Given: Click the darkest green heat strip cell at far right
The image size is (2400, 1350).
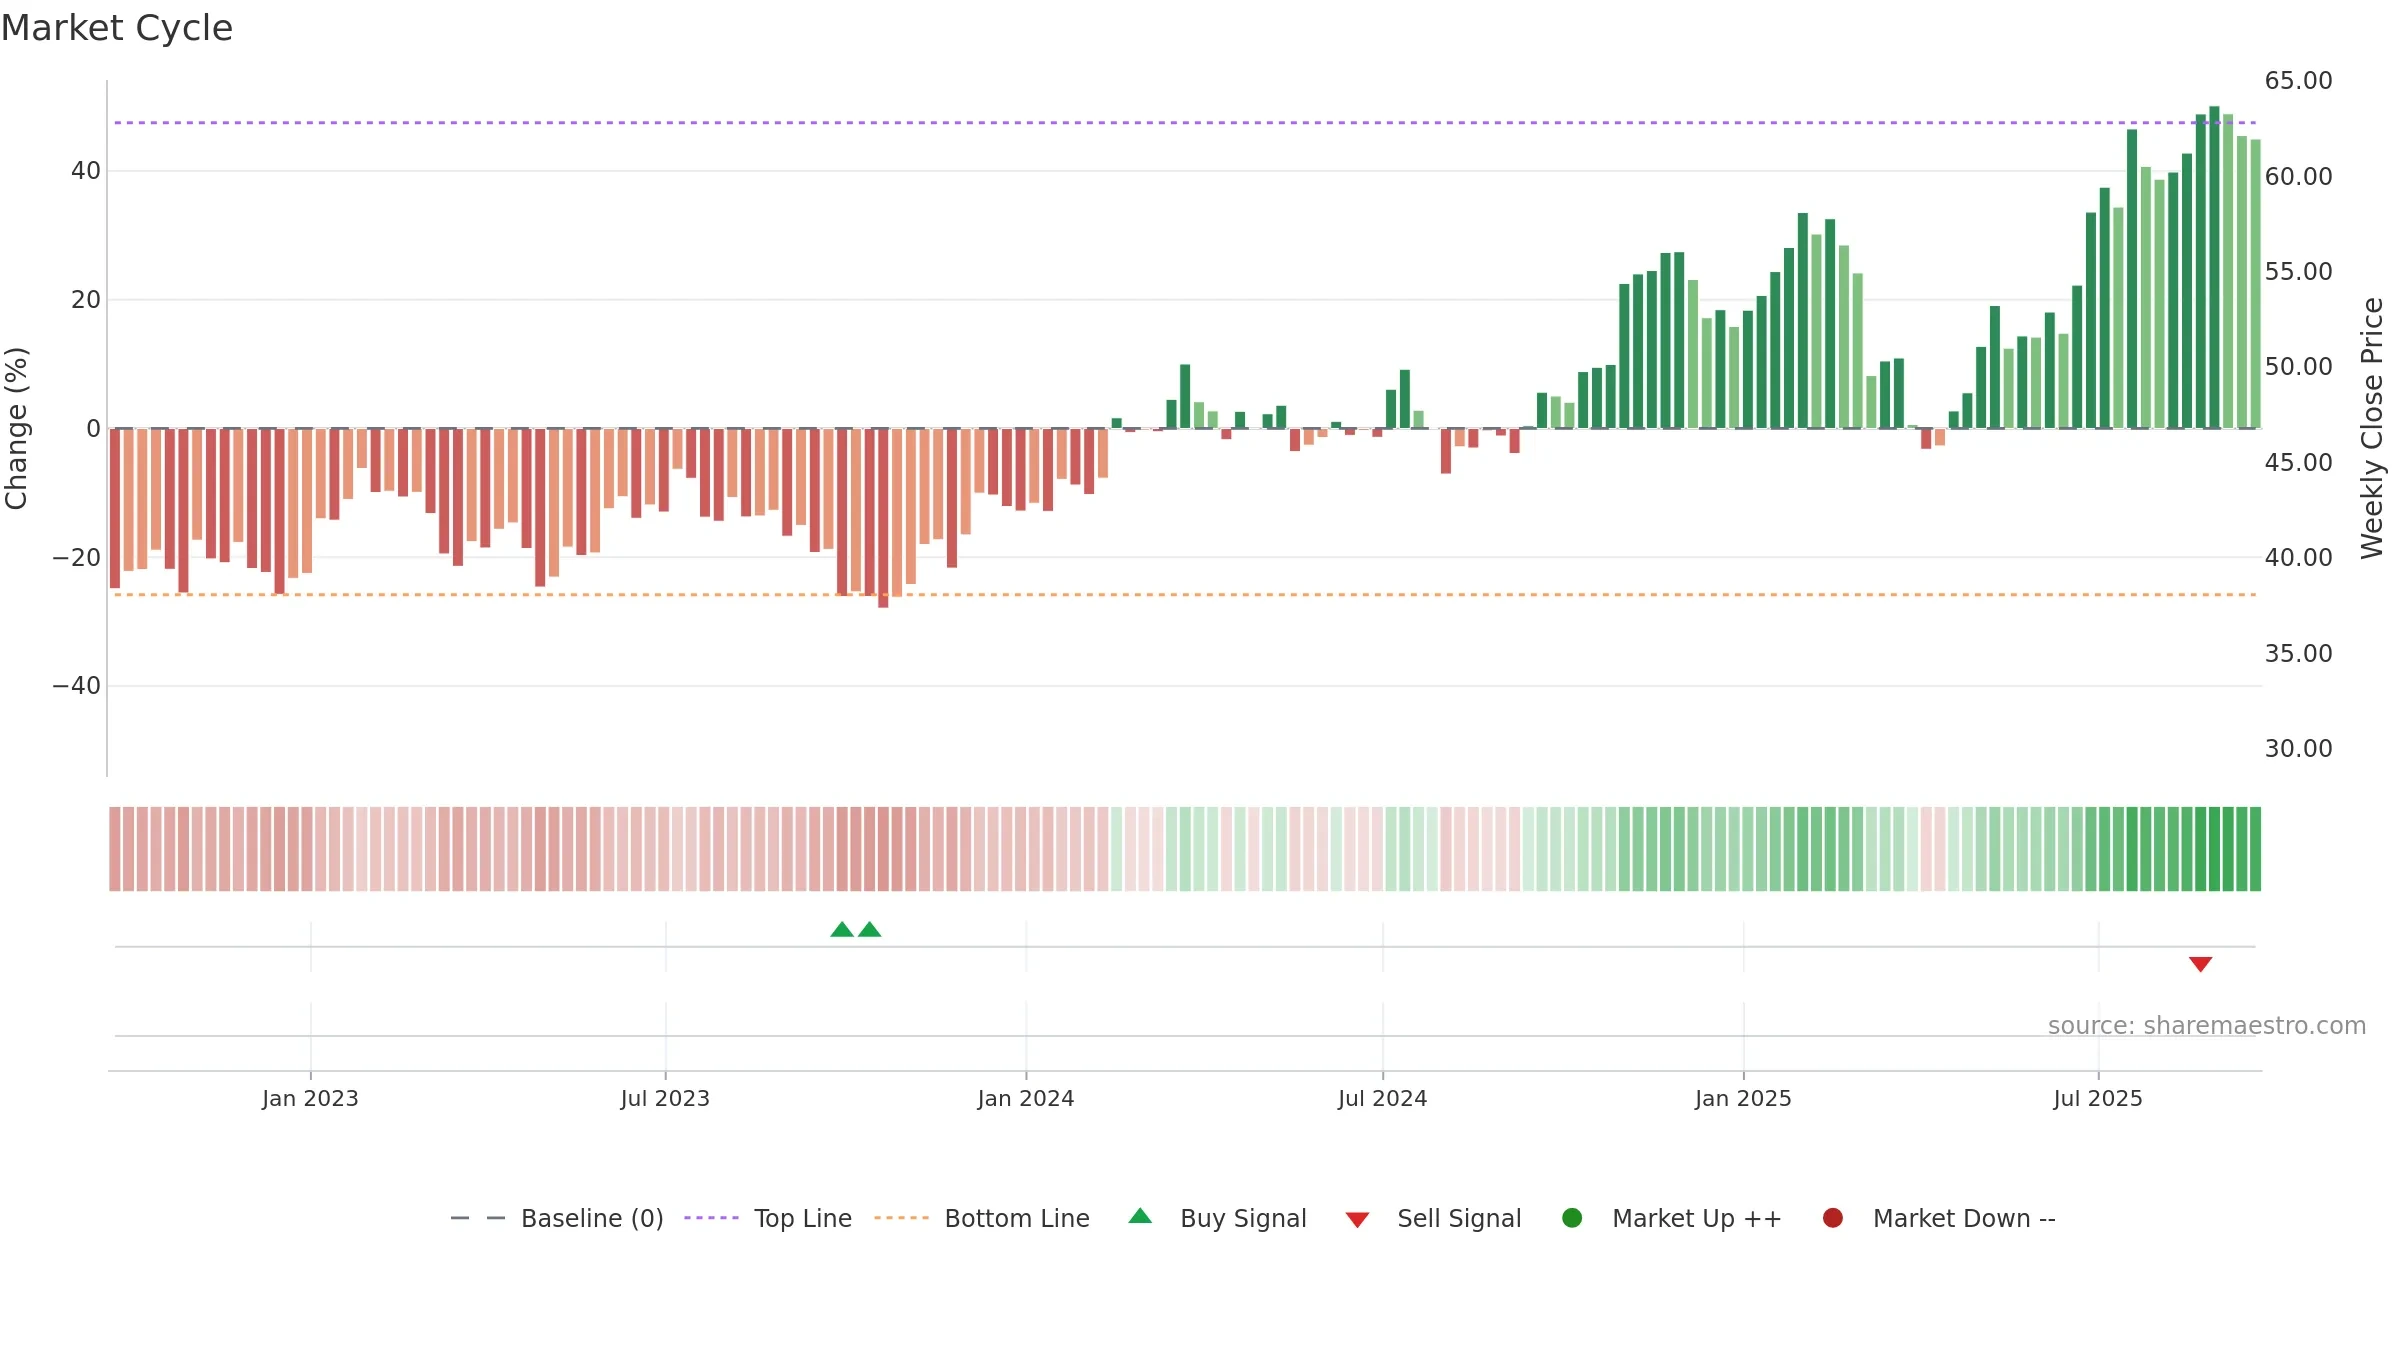Looking at the screenshot, I should pyautogui.click(x=2255, y=849).
